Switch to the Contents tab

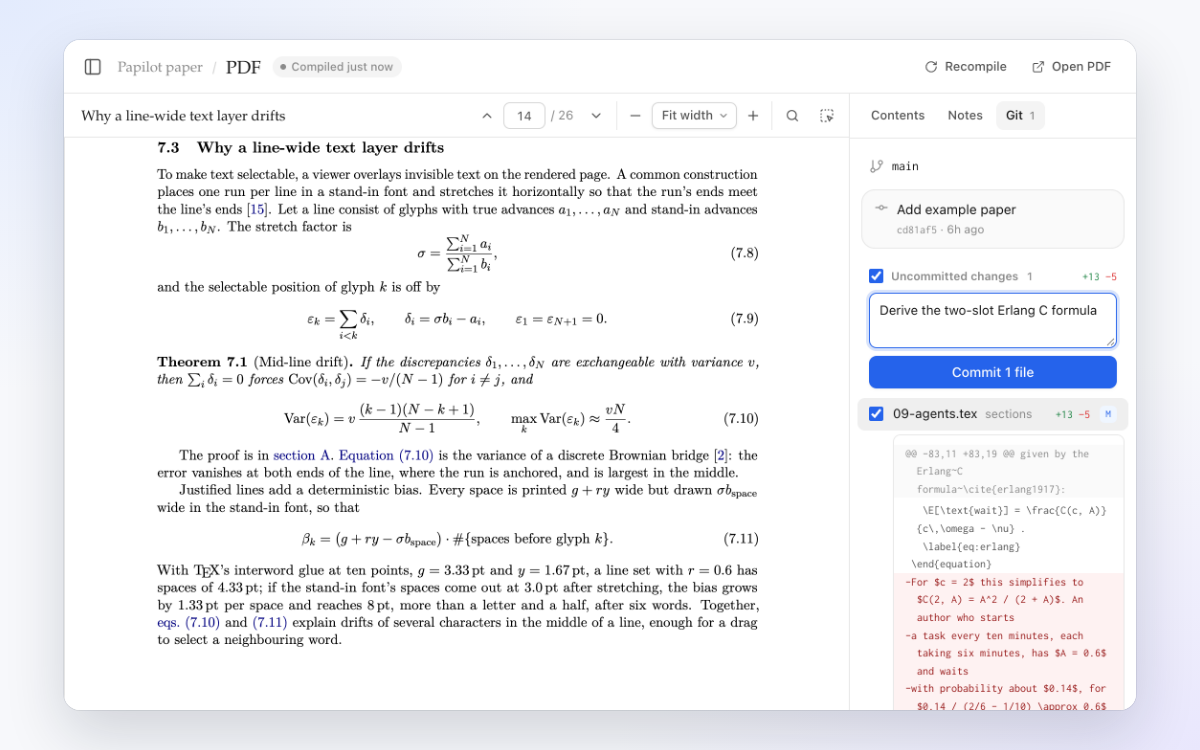tap(898, 116)
